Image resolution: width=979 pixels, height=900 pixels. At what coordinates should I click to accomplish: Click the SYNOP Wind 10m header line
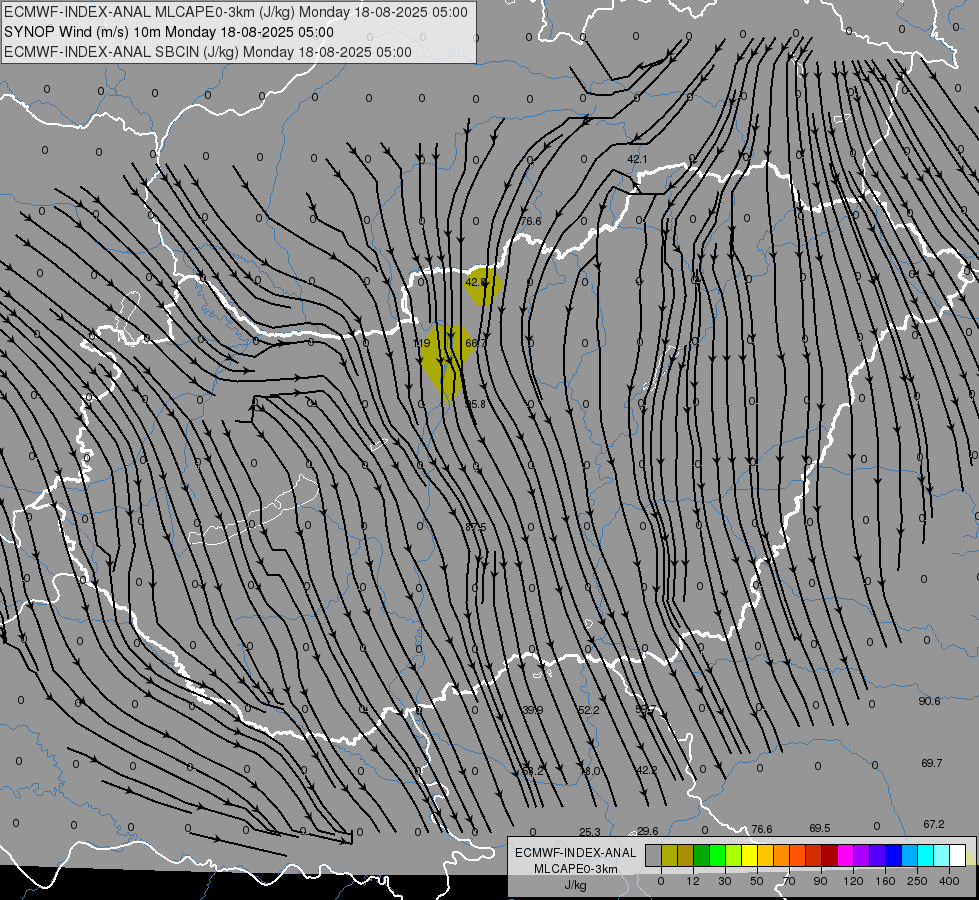169,32
